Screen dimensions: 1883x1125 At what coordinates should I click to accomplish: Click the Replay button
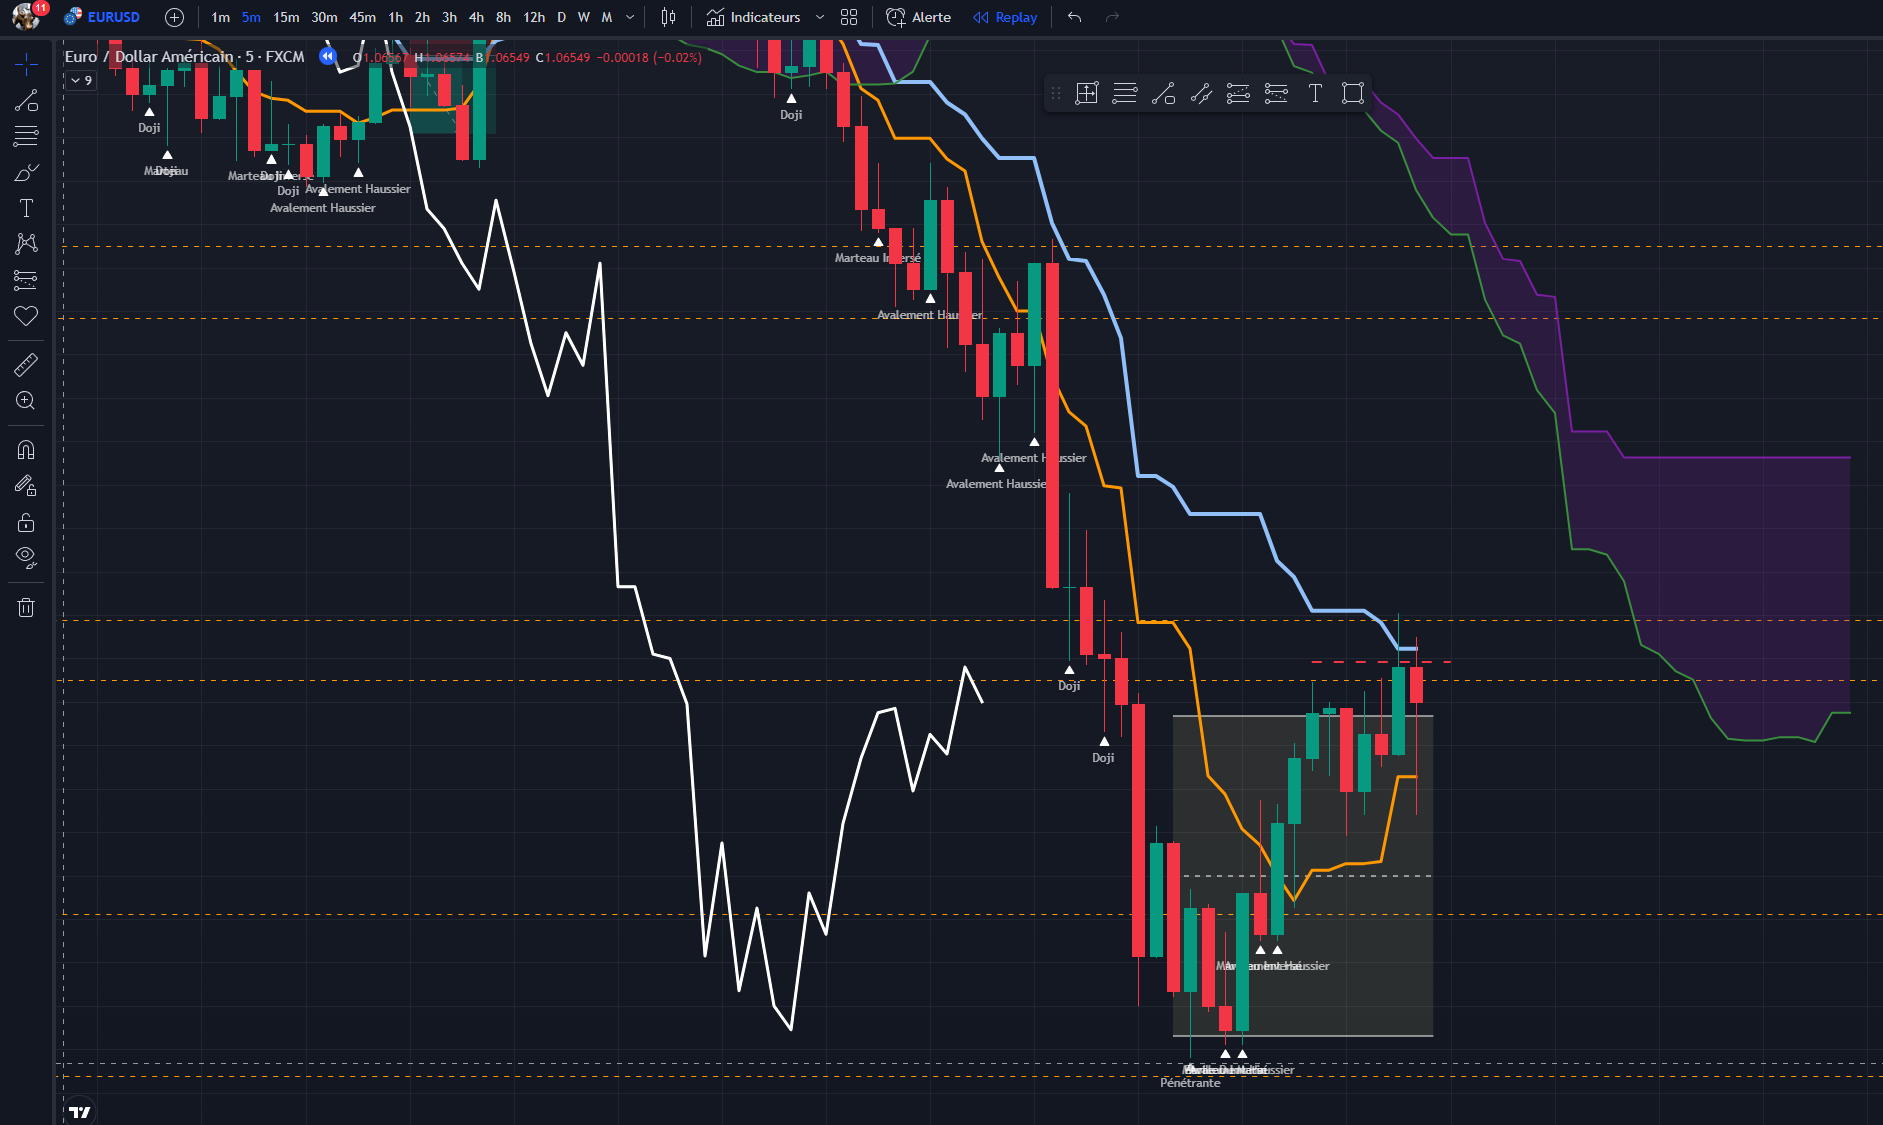(1006, 17)
